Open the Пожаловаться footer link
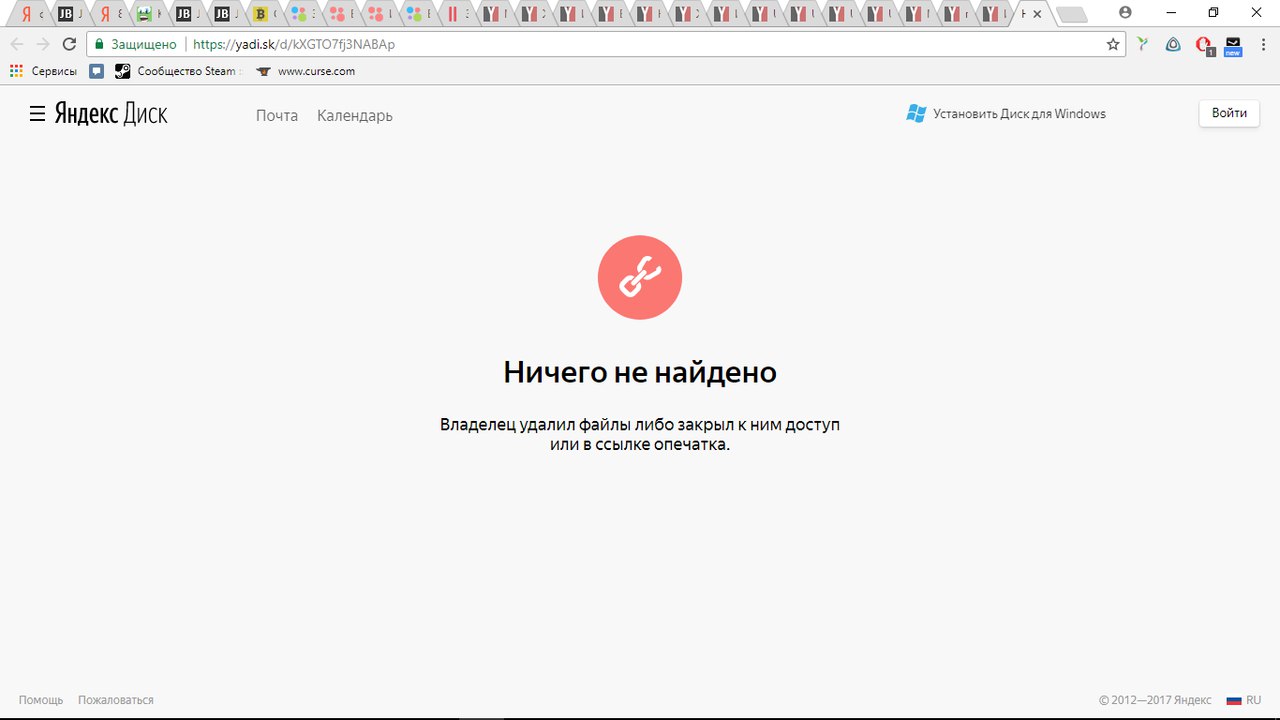Screen dimensions: 1280x720 [x=116, y=700]
